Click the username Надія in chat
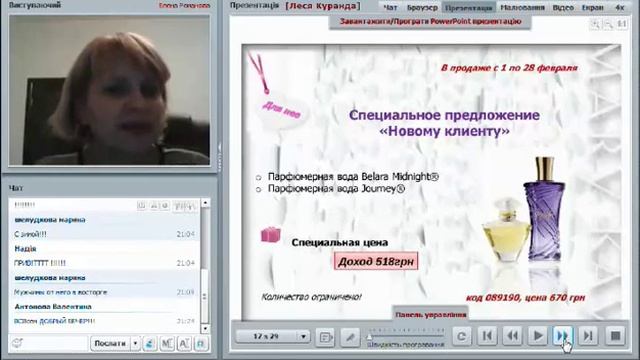The height and width of the screenshot is (360, 640). click(x=25, y=249)
